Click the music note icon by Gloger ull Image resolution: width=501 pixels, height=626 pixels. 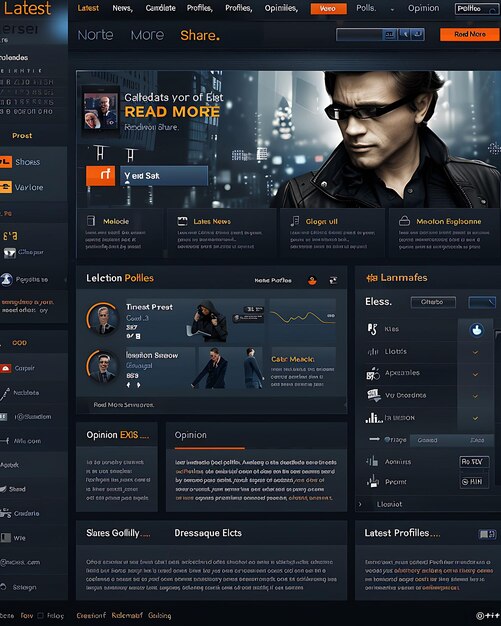click(x=295, y=221)
